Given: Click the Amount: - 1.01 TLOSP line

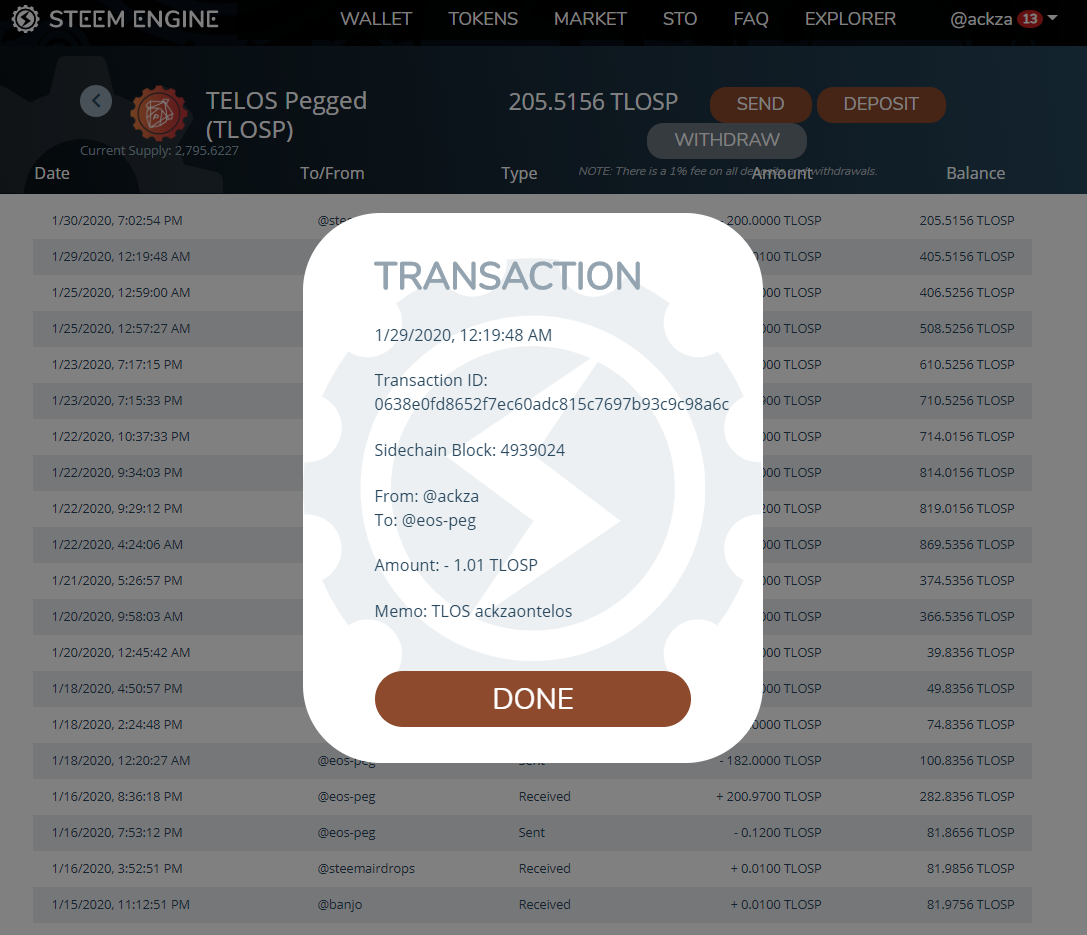Looking at the screenshot, I should coord(455,566).
